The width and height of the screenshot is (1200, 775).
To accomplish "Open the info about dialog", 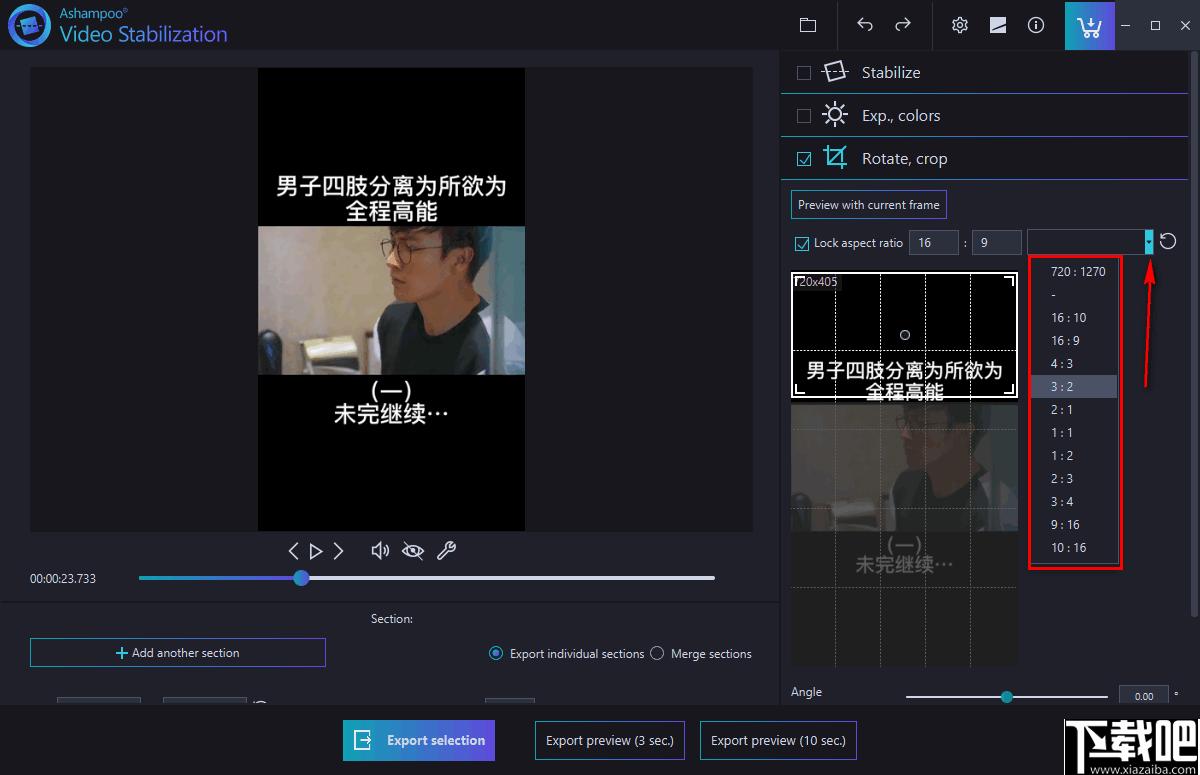I will point(1036,25).
